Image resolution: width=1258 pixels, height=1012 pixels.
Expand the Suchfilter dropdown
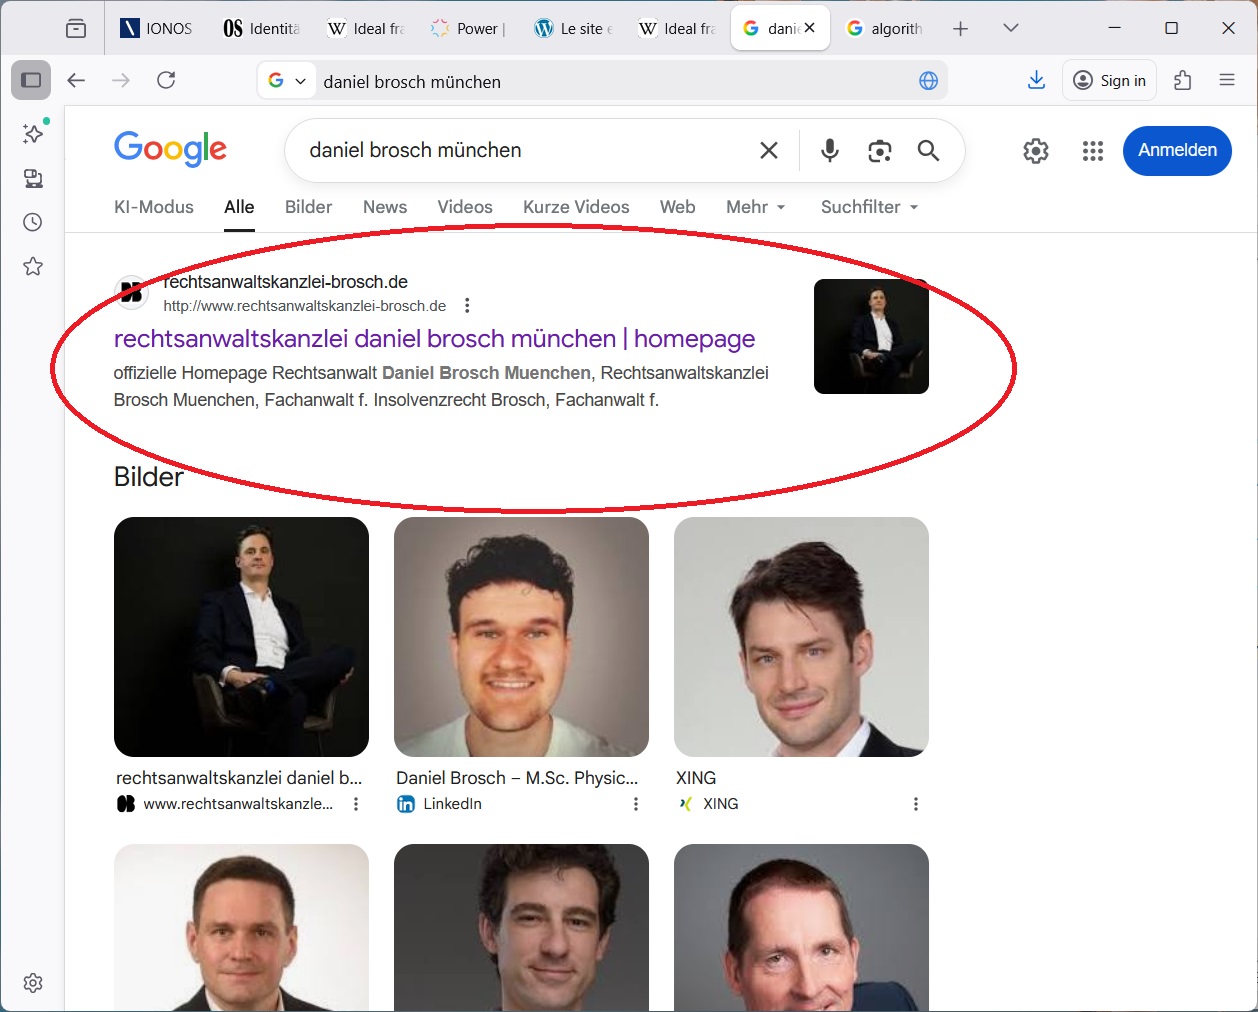[868, 207]
